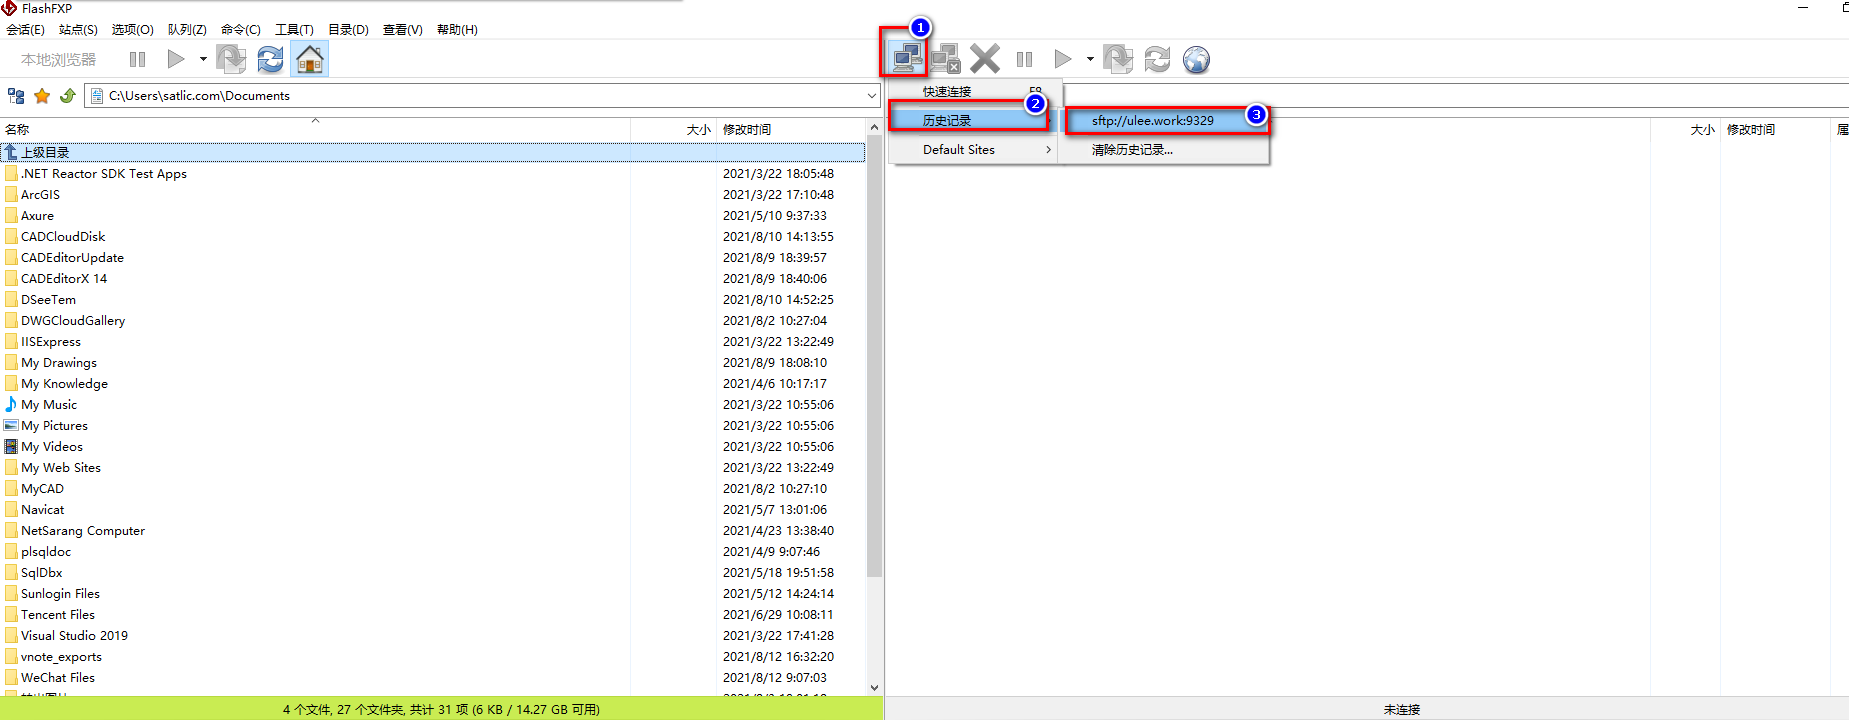Refresh the remote pane listing
Viewport: 1849px width, 720px height.
pos(1157,59)
